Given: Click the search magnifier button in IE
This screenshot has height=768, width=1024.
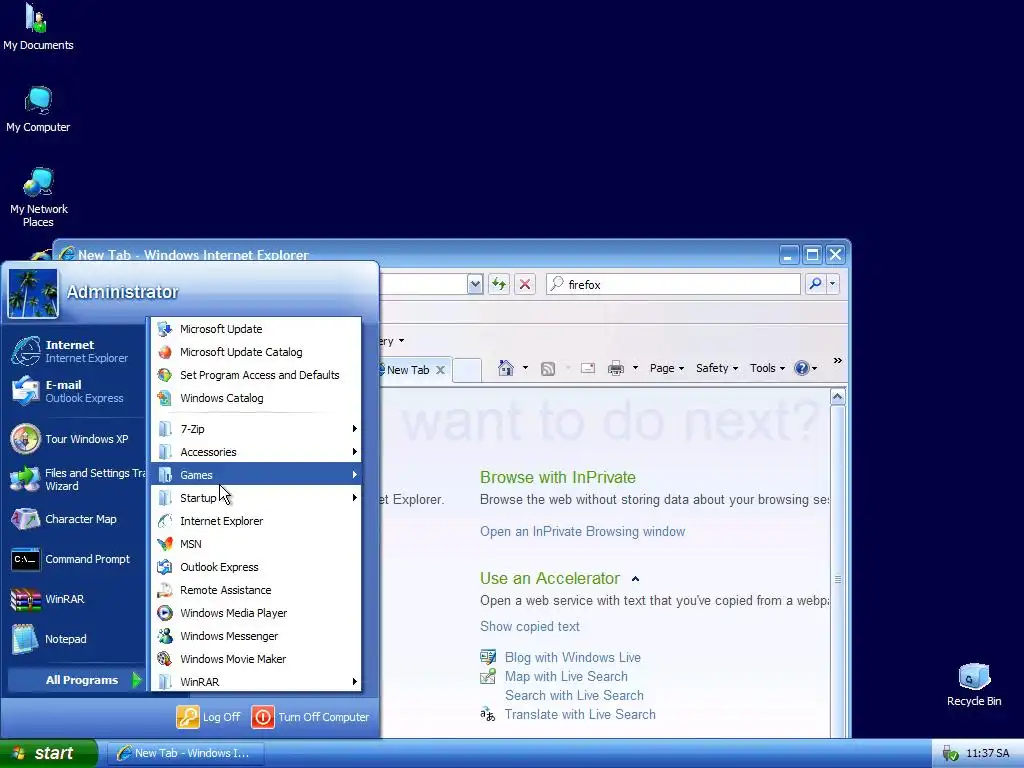Looking at the screenshot, I should pos(815,284).
